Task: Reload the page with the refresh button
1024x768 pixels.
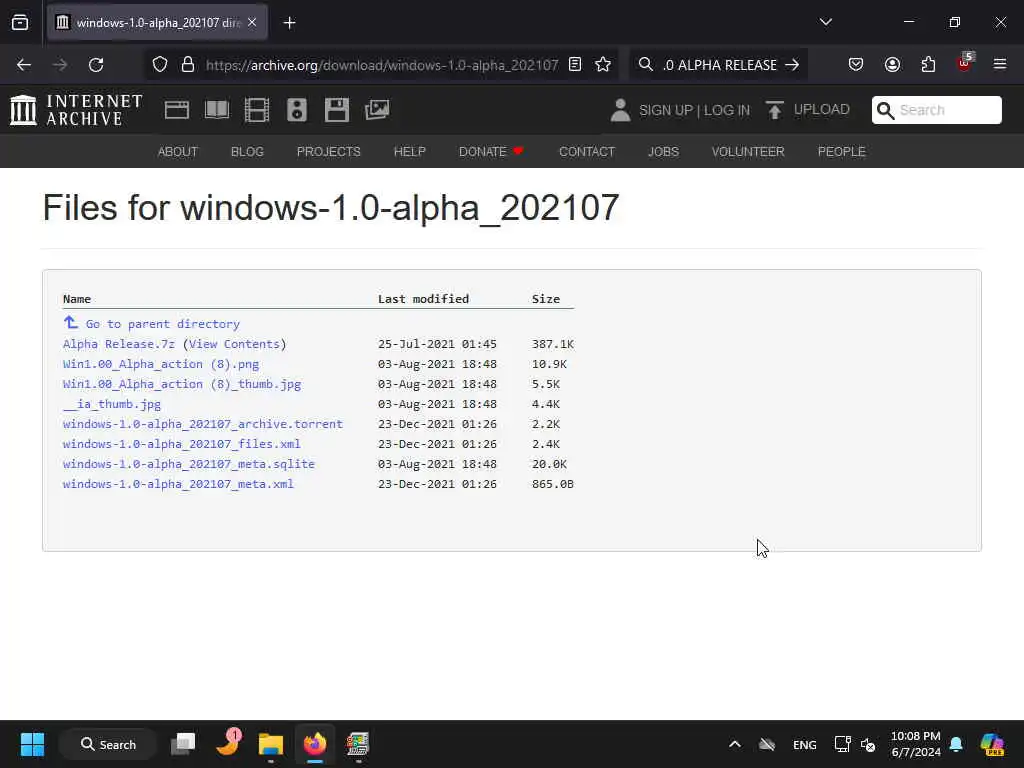Action: (96, 65)
